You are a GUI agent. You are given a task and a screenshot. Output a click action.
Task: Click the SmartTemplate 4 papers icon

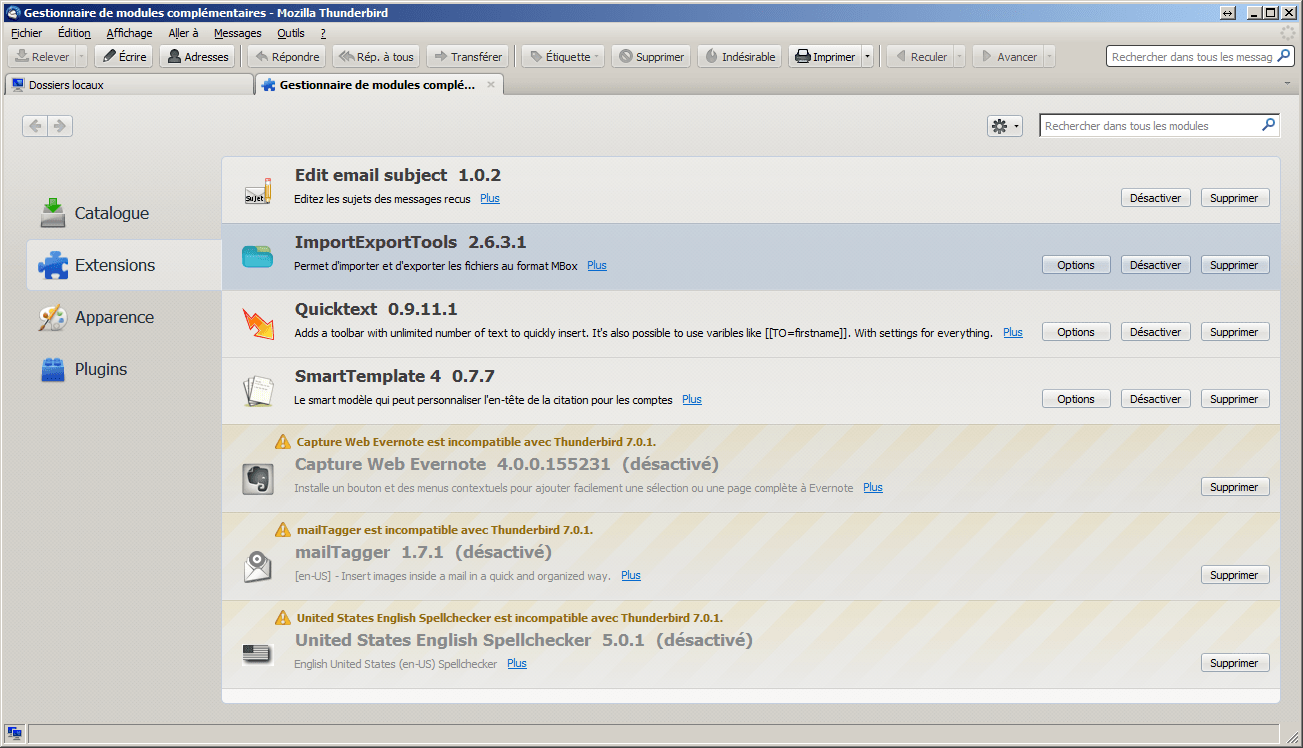click(x=258, y=391)
